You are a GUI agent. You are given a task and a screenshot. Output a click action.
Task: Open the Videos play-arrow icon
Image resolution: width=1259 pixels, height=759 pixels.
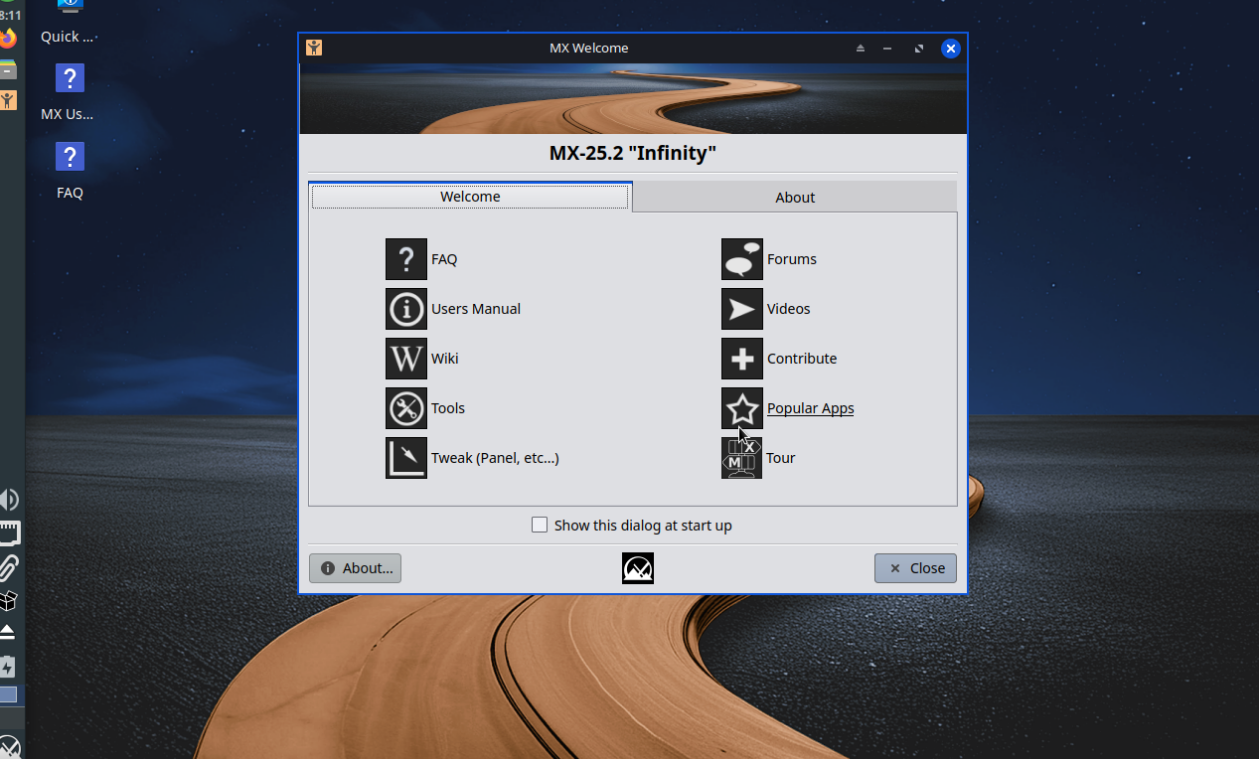(x=742, y=309)
